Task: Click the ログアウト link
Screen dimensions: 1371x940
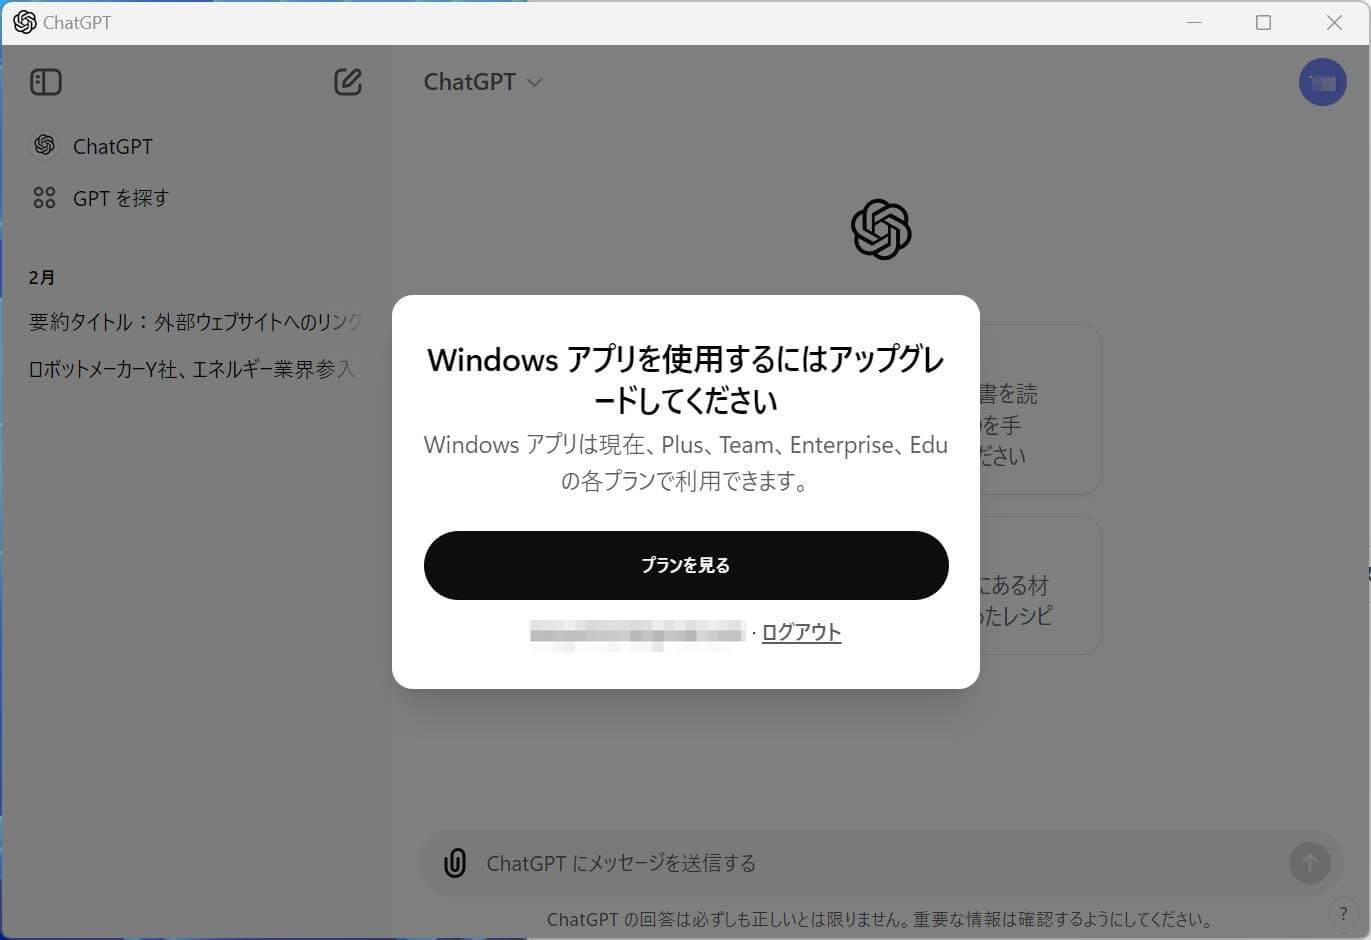Action: click(x=801, y=632)
